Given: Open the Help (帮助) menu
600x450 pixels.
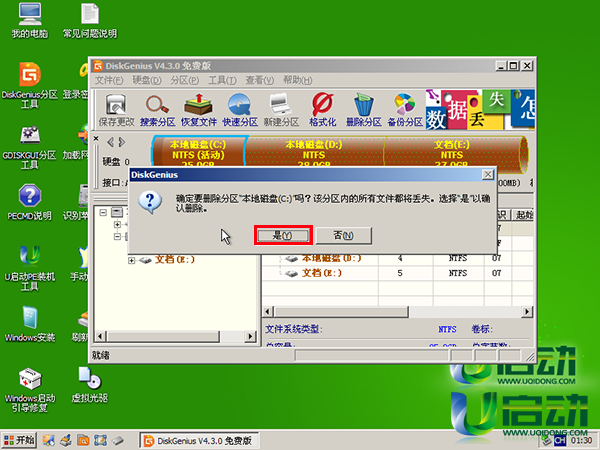Looking at the screenshot, I should click(297, 80).
